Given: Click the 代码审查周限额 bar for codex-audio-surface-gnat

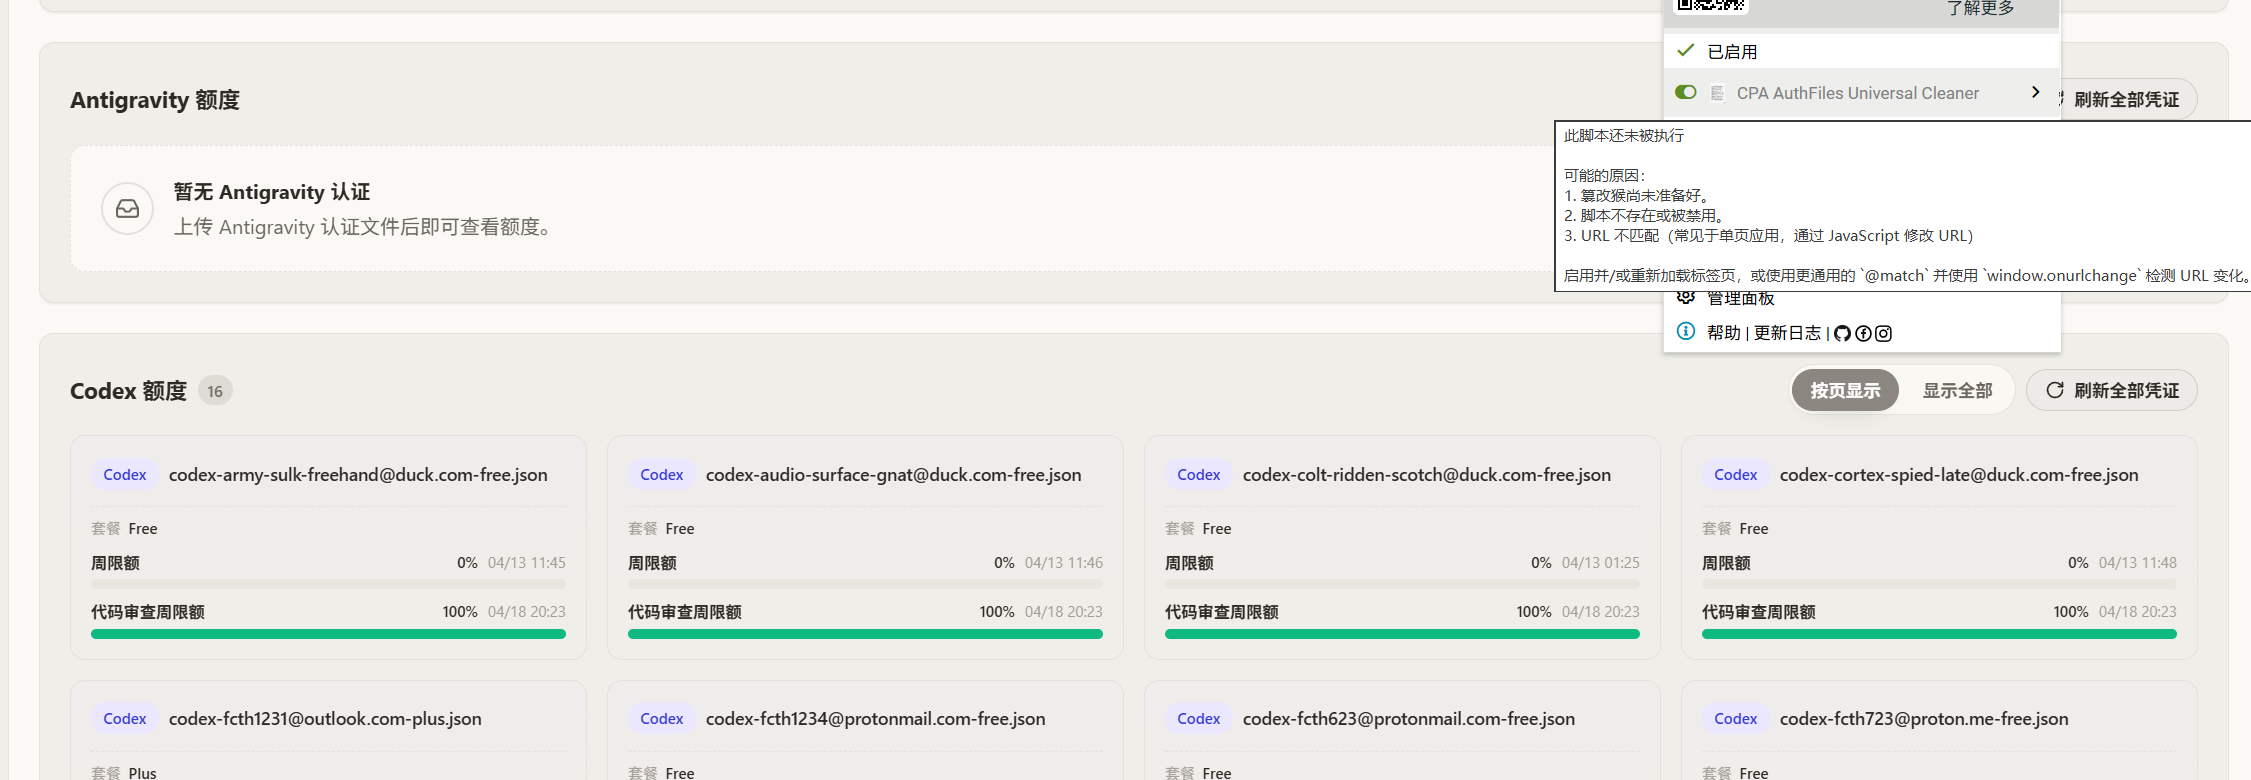Looking at the screenshot, I should coord(865,634).
